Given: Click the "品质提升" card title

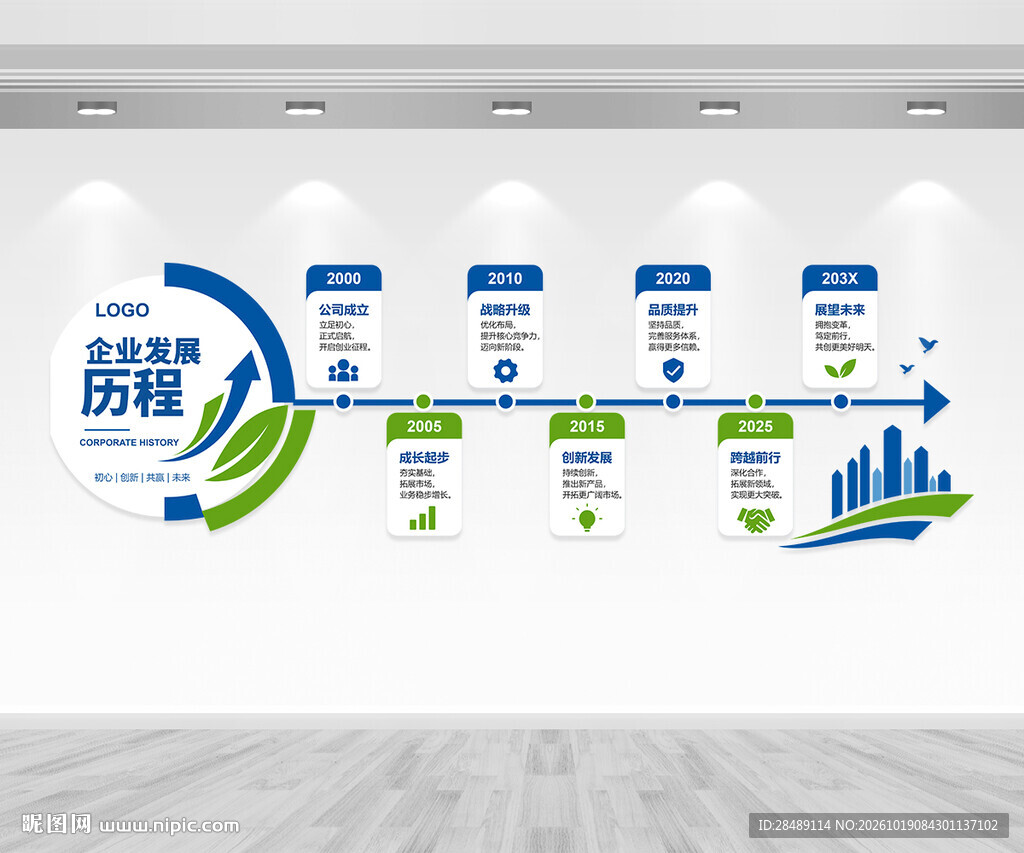Looking at the screenshot, I should tap(673, 310).
